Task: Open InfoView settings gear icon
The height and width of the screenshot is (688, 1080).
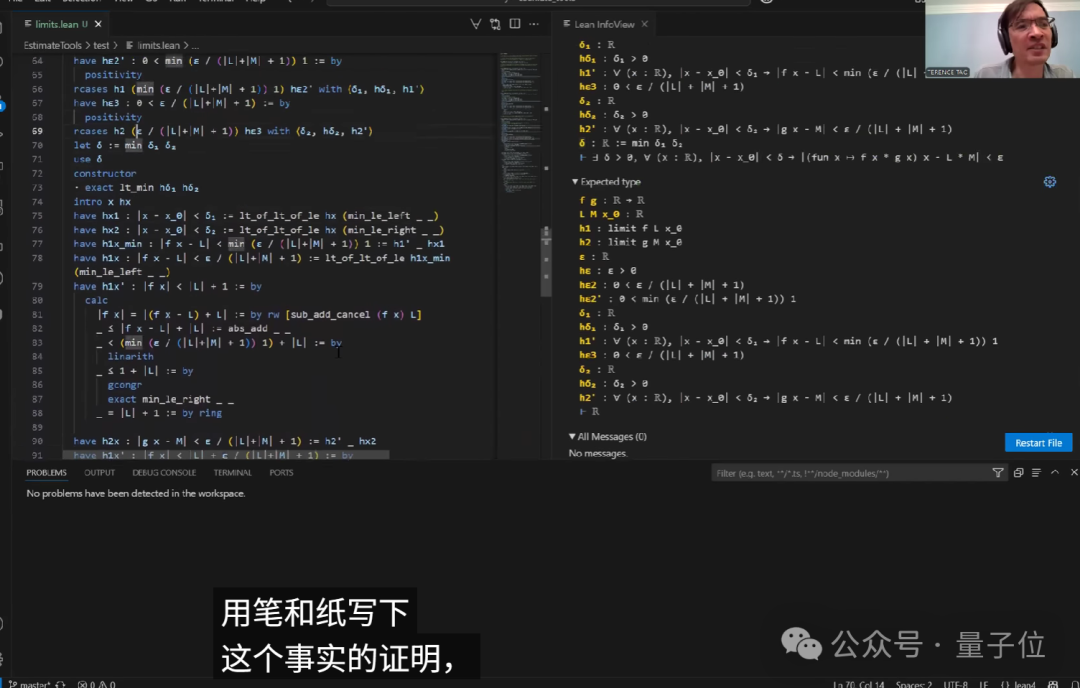Action: tap(1050, 182)
